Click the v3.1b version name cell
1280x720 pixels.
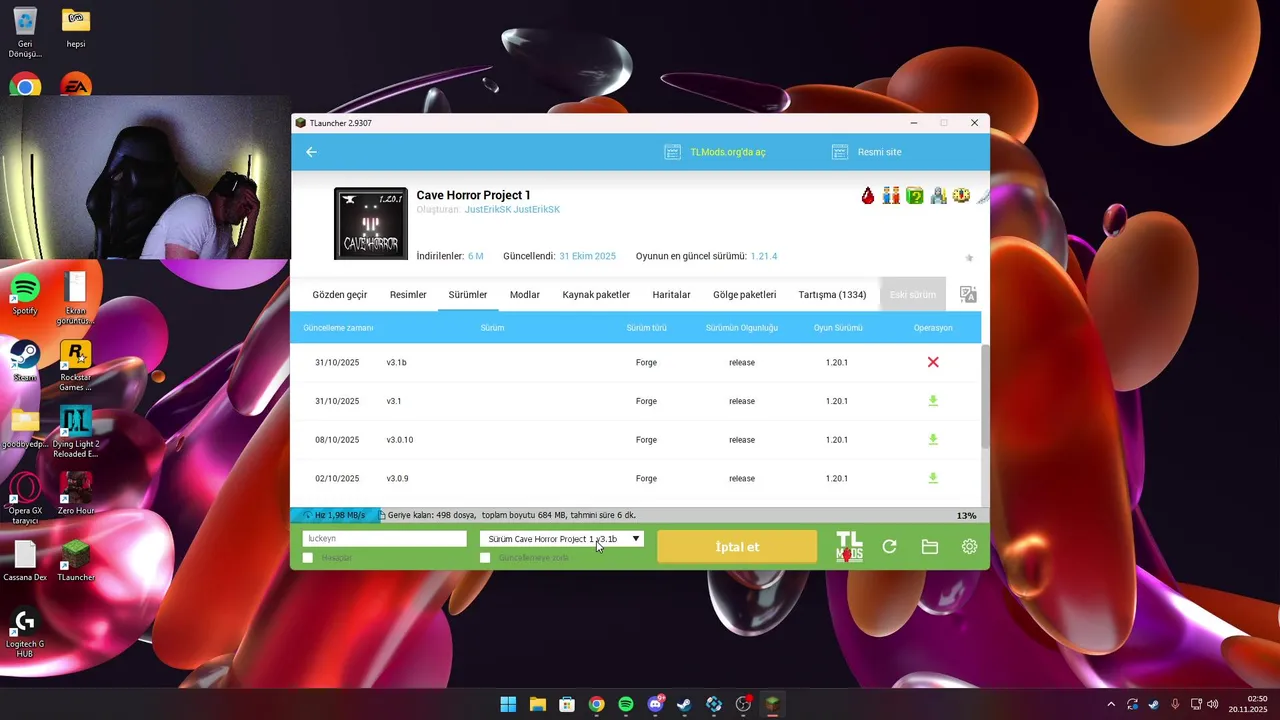coord(397,362)
